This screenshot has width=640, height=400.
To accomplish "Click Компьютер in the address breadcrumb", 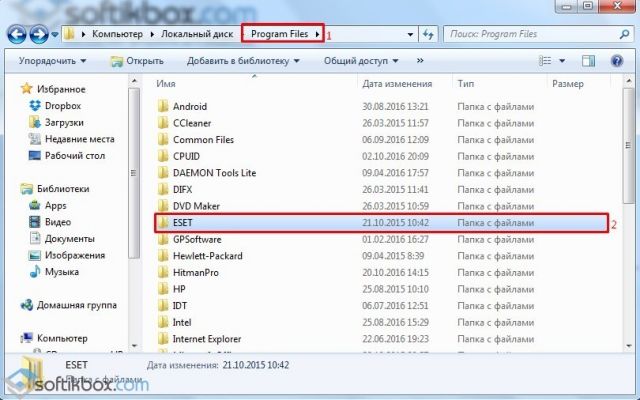I will pos(117,34).
